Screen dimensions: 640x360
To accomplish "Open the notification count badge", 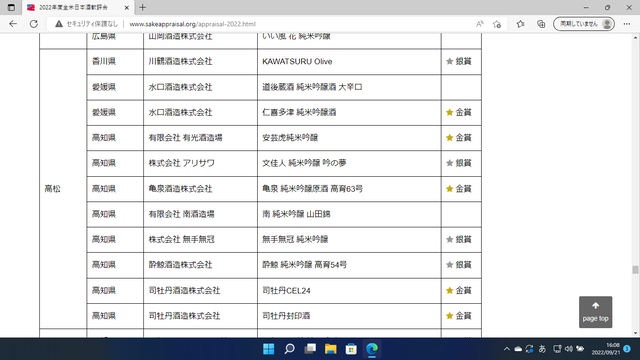I will point(627,349).
